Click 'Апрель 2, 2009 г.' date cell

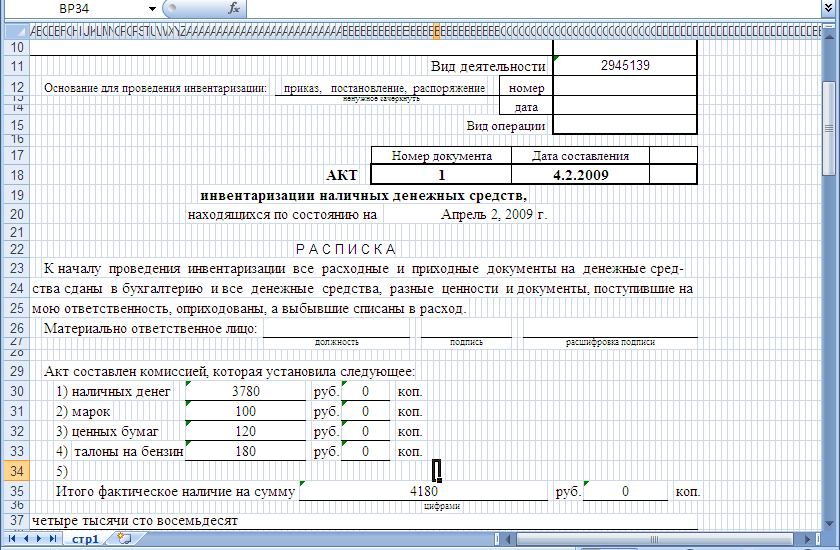tap(493, 215)
